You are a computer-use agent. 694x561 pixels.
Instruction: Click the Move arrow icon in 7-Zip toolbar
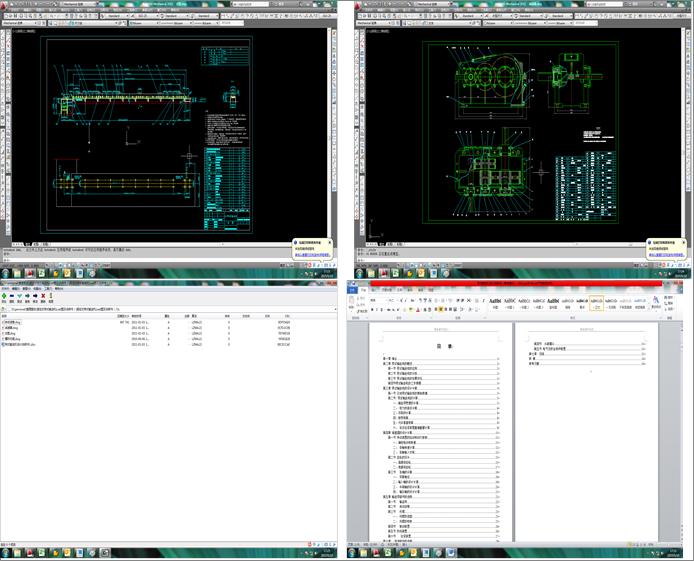pyautogui.click(x=35, y=296)
